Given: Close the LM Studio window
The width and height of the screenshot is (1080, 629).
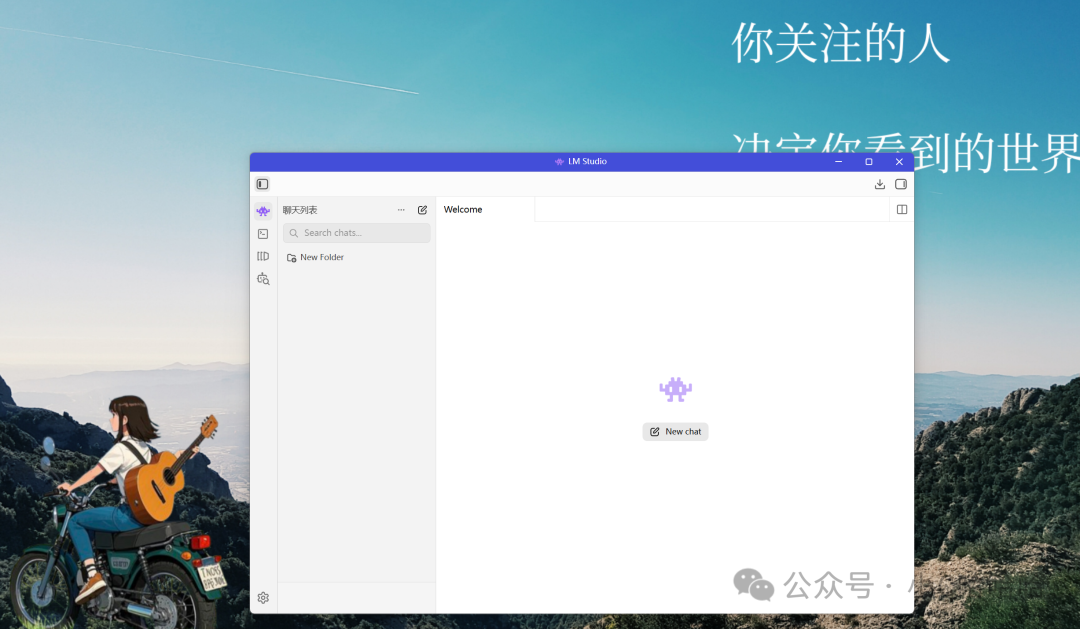Looking at the screenshot, I should pos(899,162).
